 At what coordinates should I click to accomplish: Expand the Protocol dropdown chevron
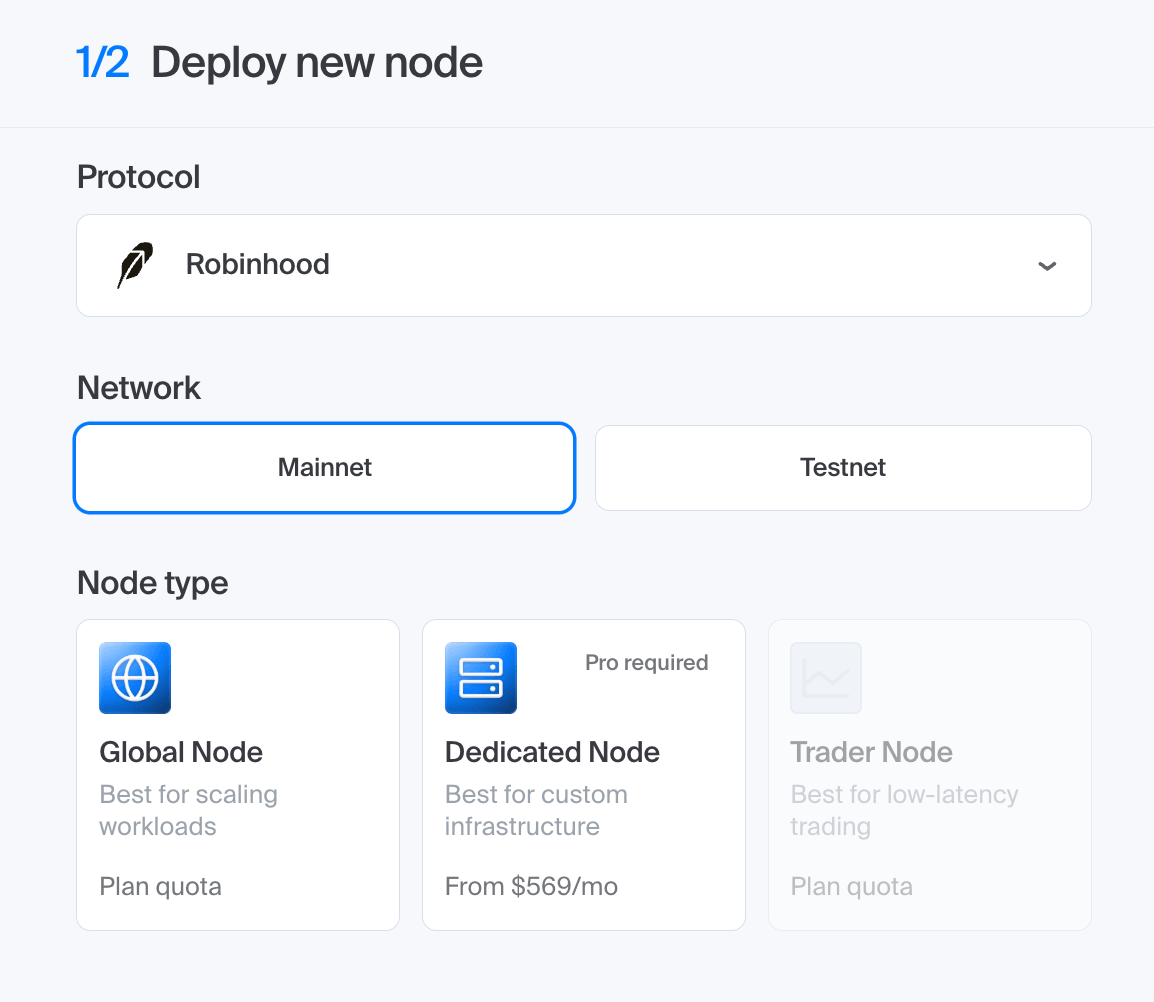click(x=1047, y=266)
